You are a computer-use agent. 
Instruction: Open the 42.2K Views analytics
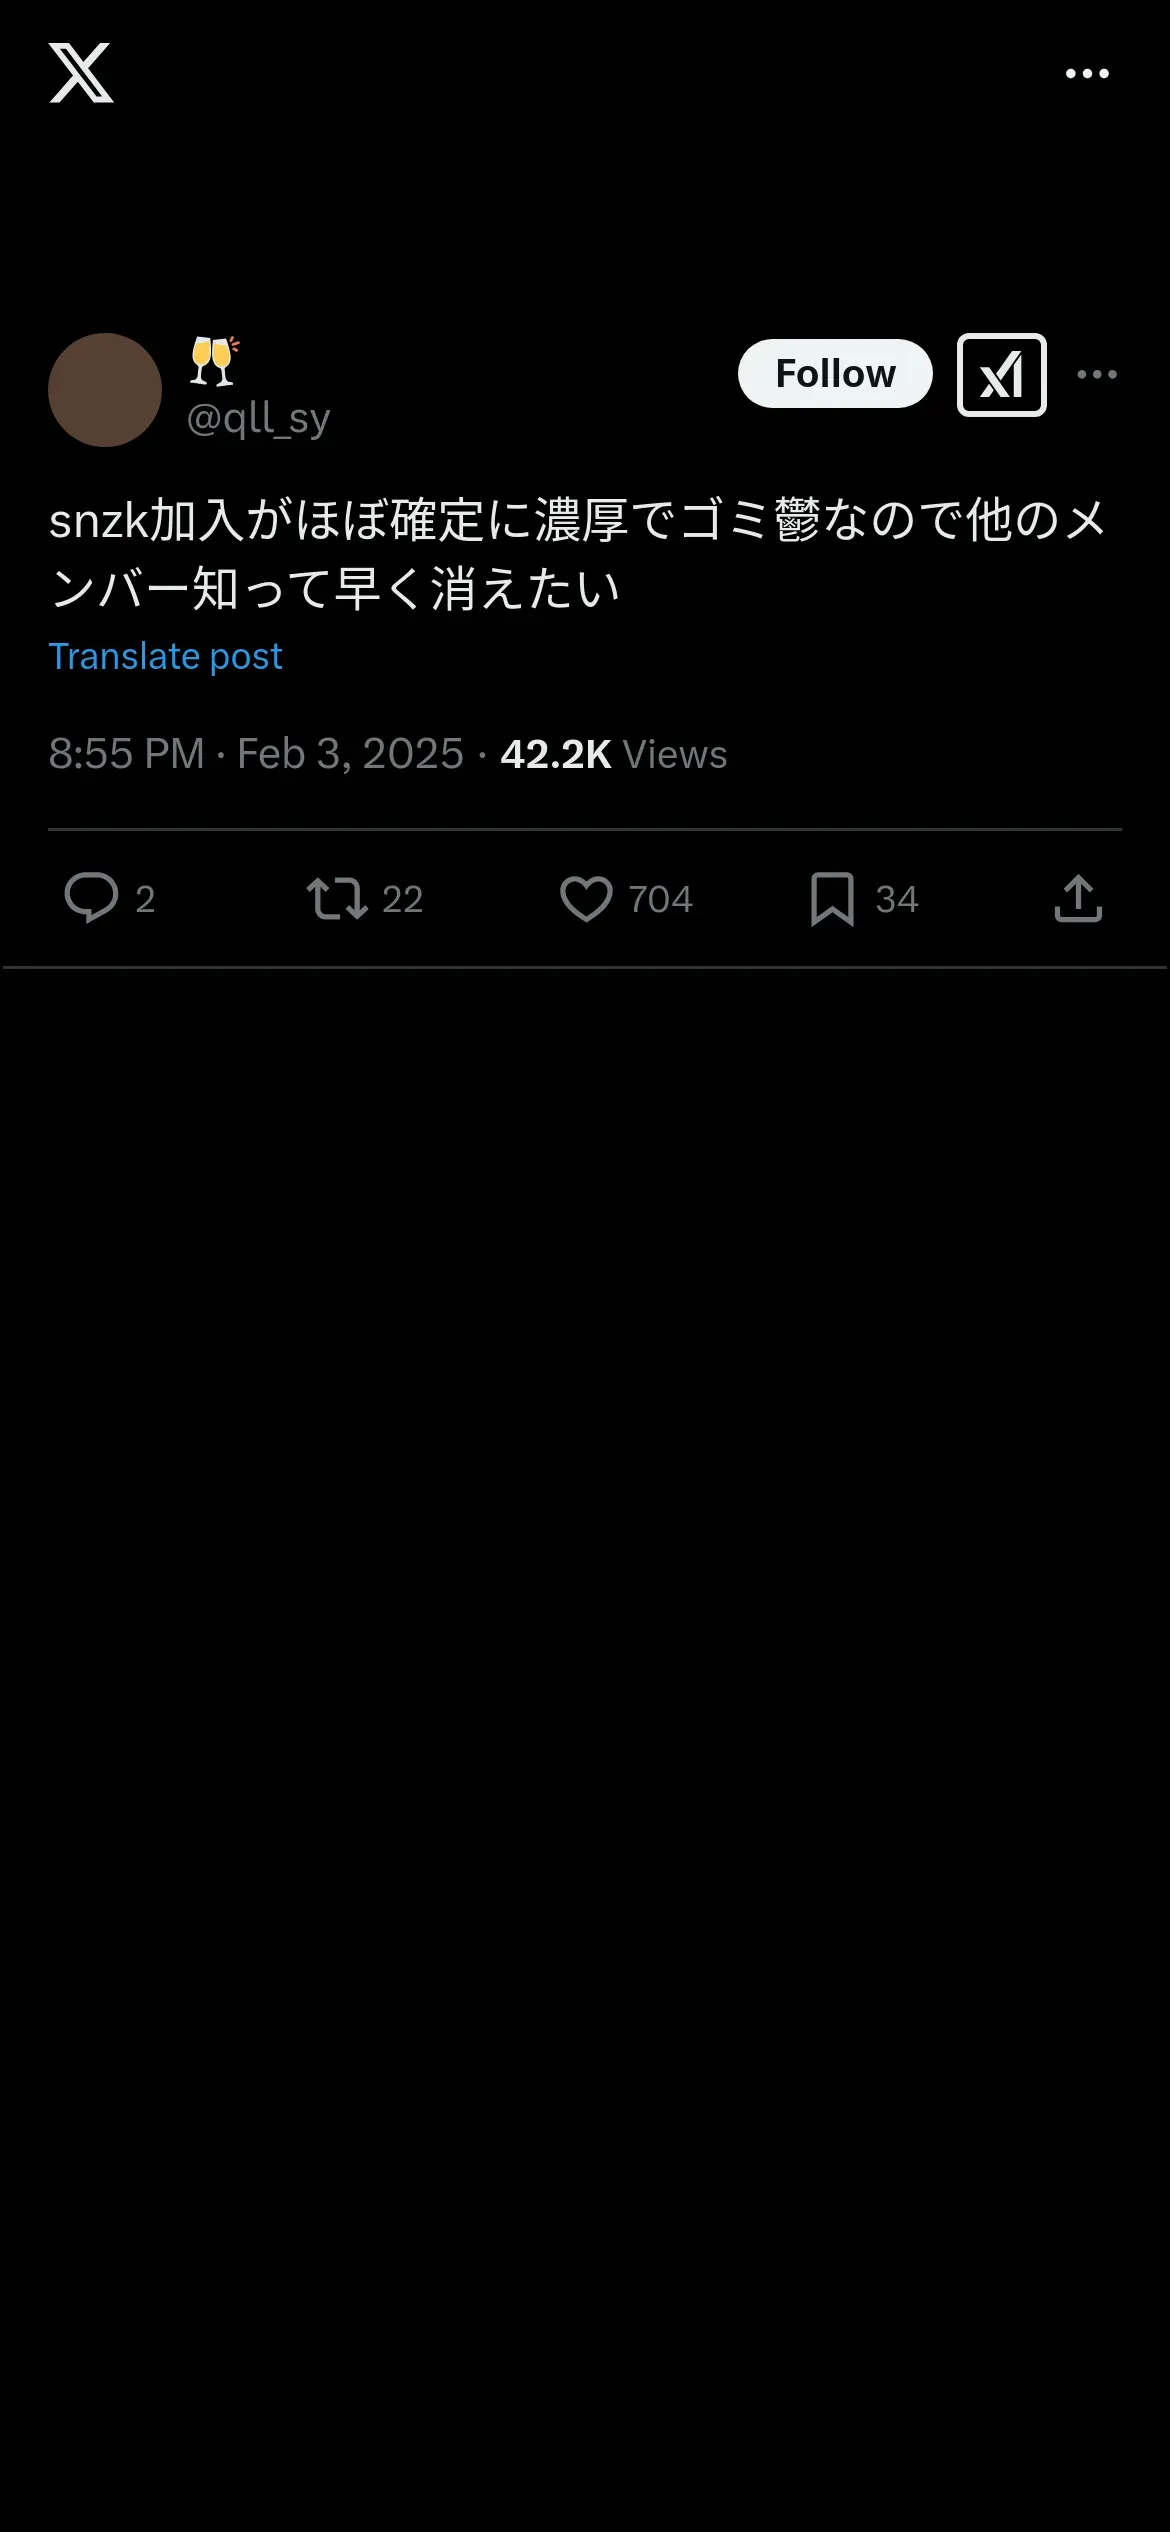tap(613, 754)
